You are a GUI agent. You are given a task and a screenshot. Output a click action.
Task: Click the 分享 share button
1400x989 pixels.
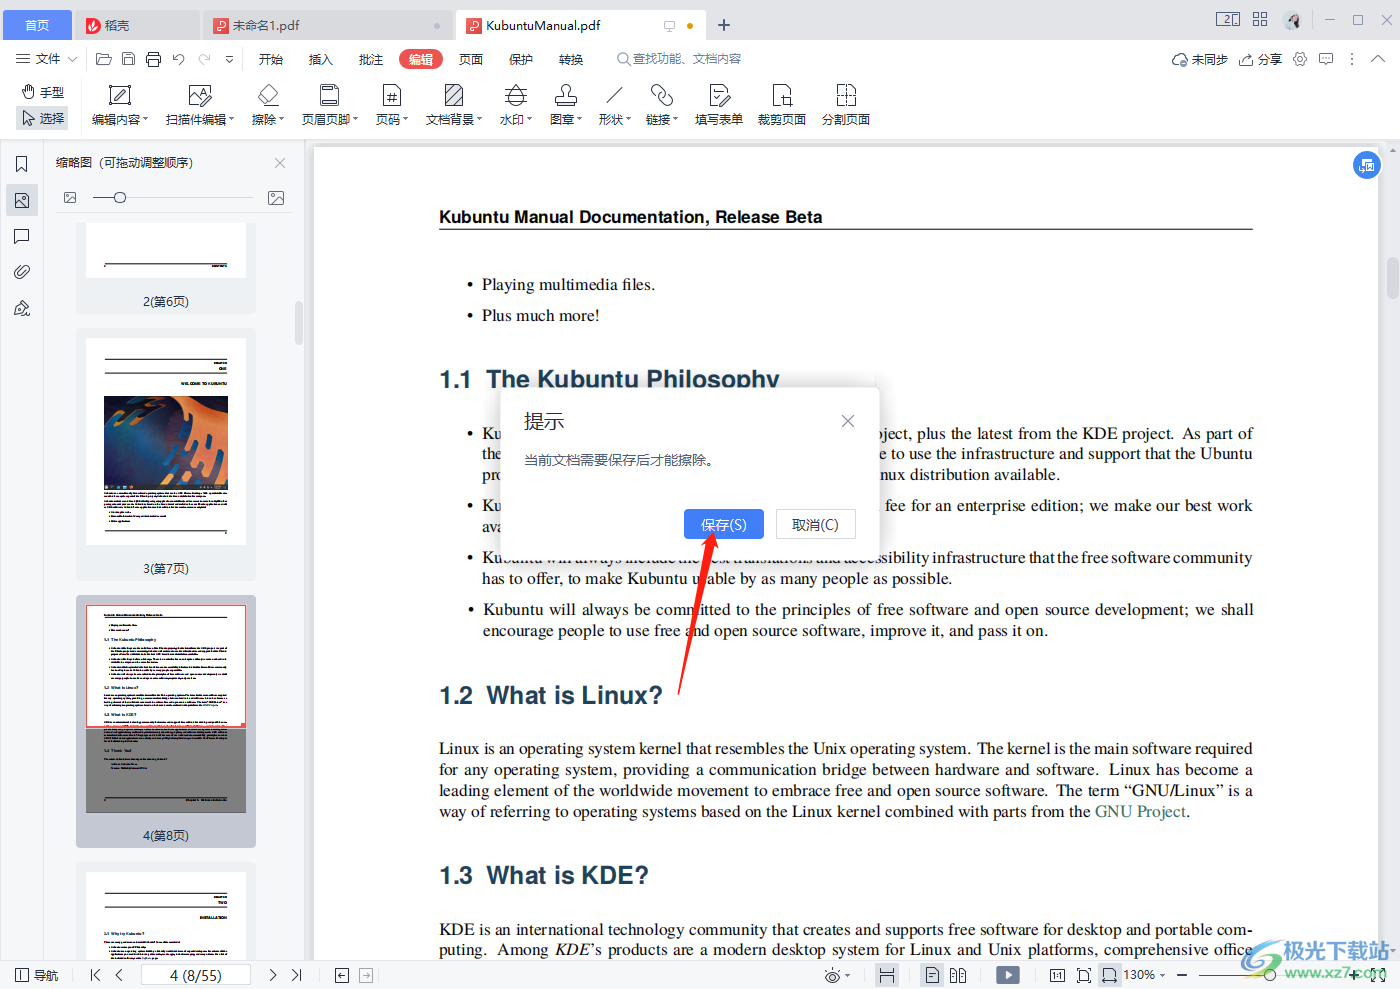point(1260,59)
